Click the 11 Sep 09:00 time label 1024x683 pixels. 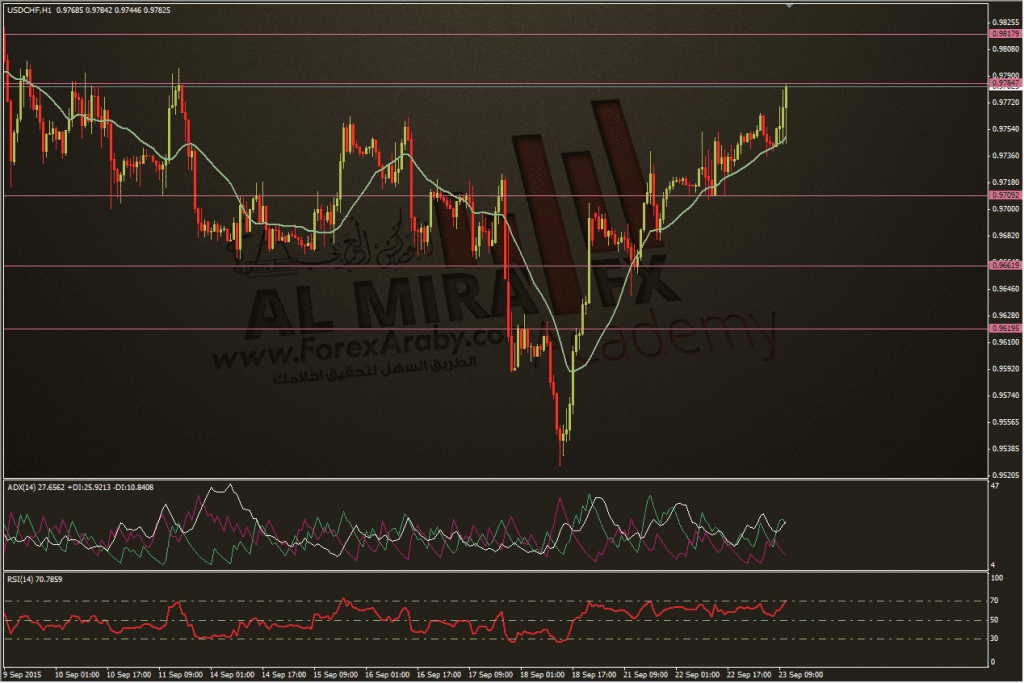coord(181,675)
